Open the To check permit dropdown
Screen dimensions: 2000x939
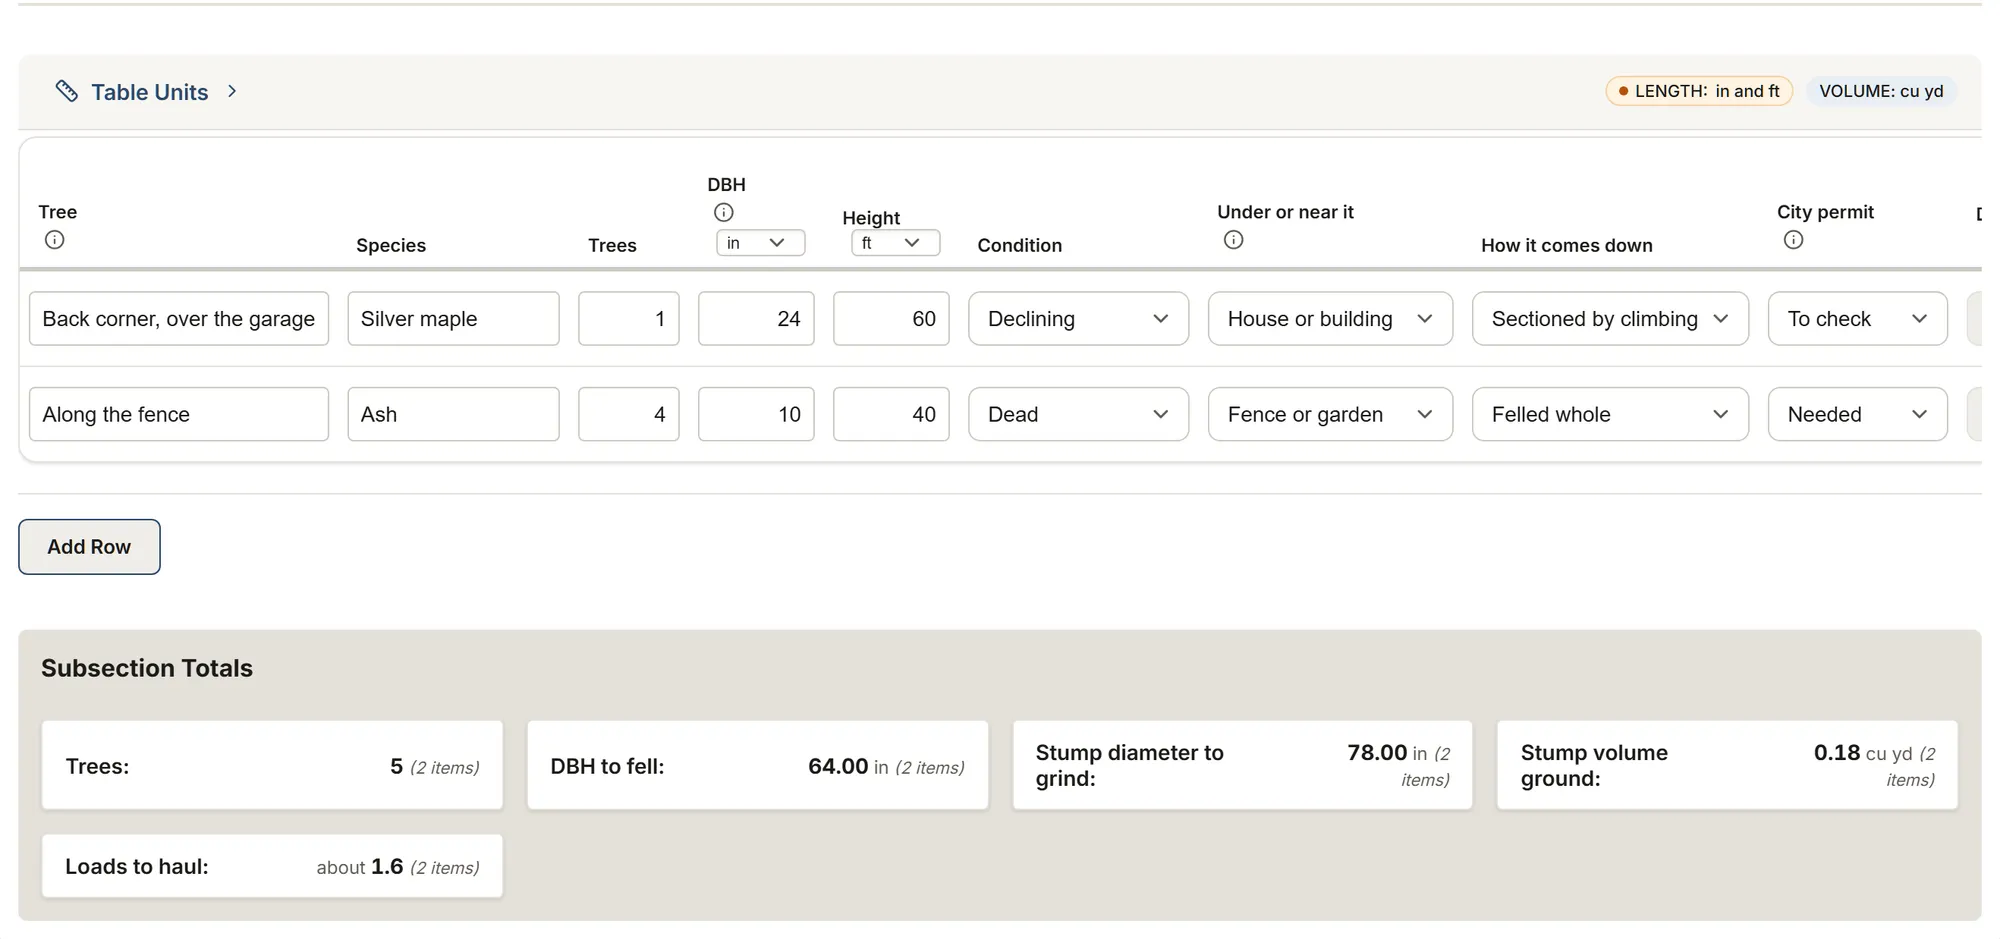point(1857,319)
